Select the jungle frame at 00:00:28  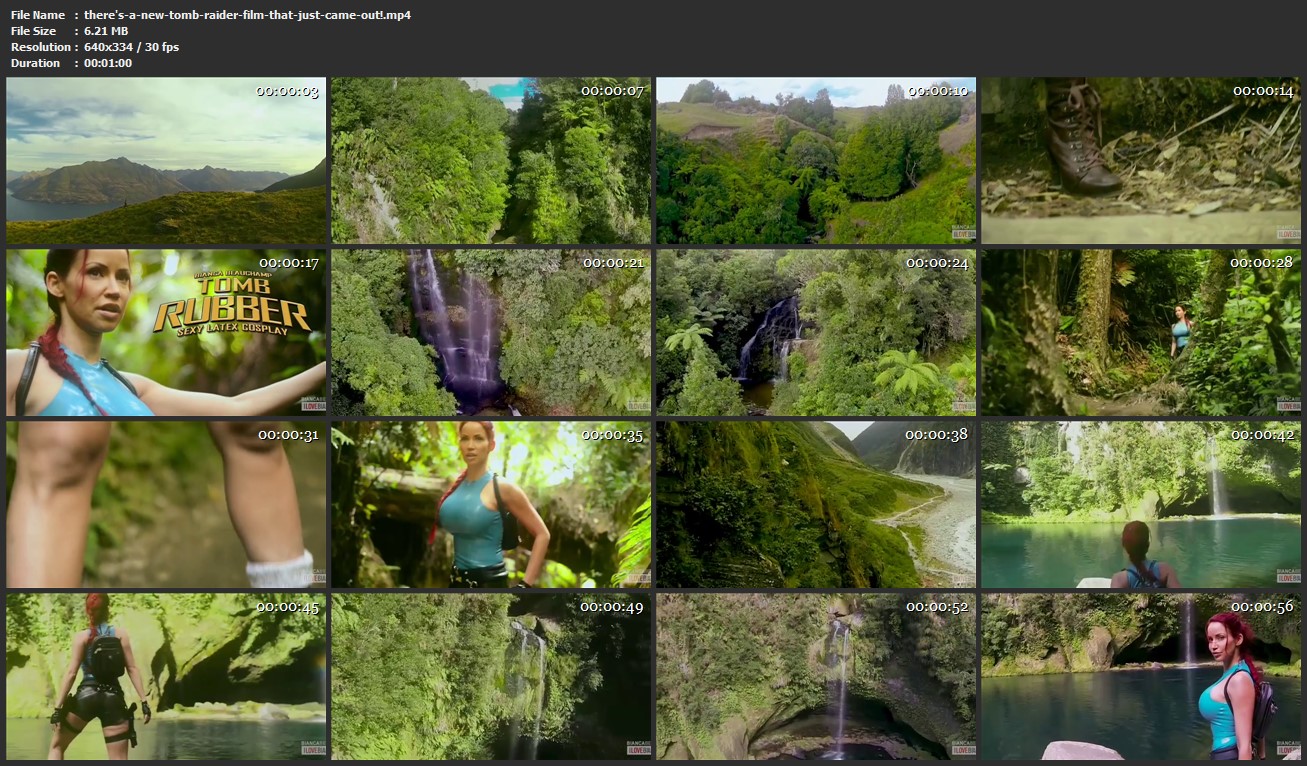[1141, 333]
